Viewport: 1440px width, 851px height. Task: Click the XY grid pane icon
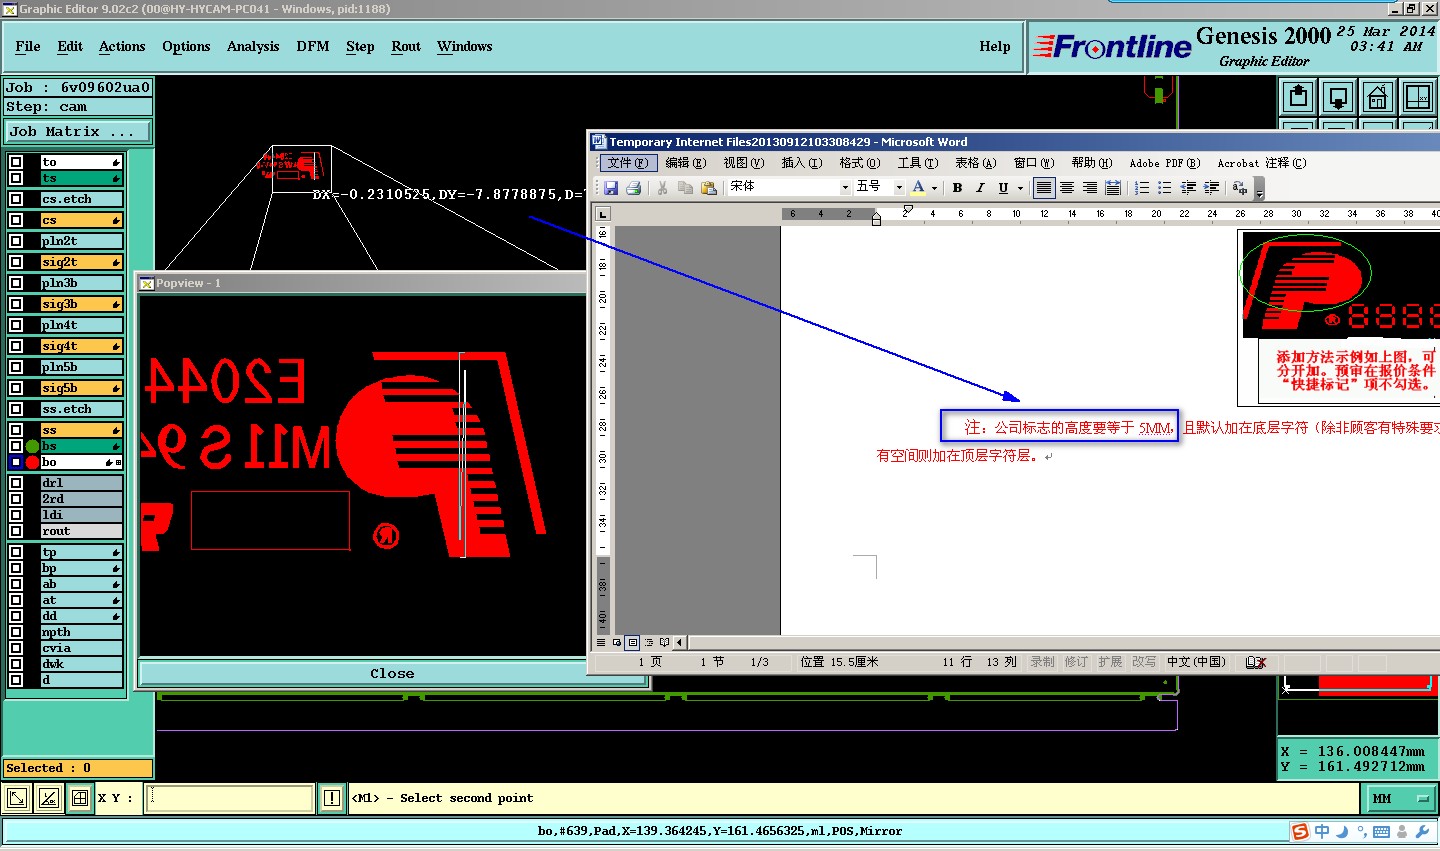click(x=1417, y=97)
